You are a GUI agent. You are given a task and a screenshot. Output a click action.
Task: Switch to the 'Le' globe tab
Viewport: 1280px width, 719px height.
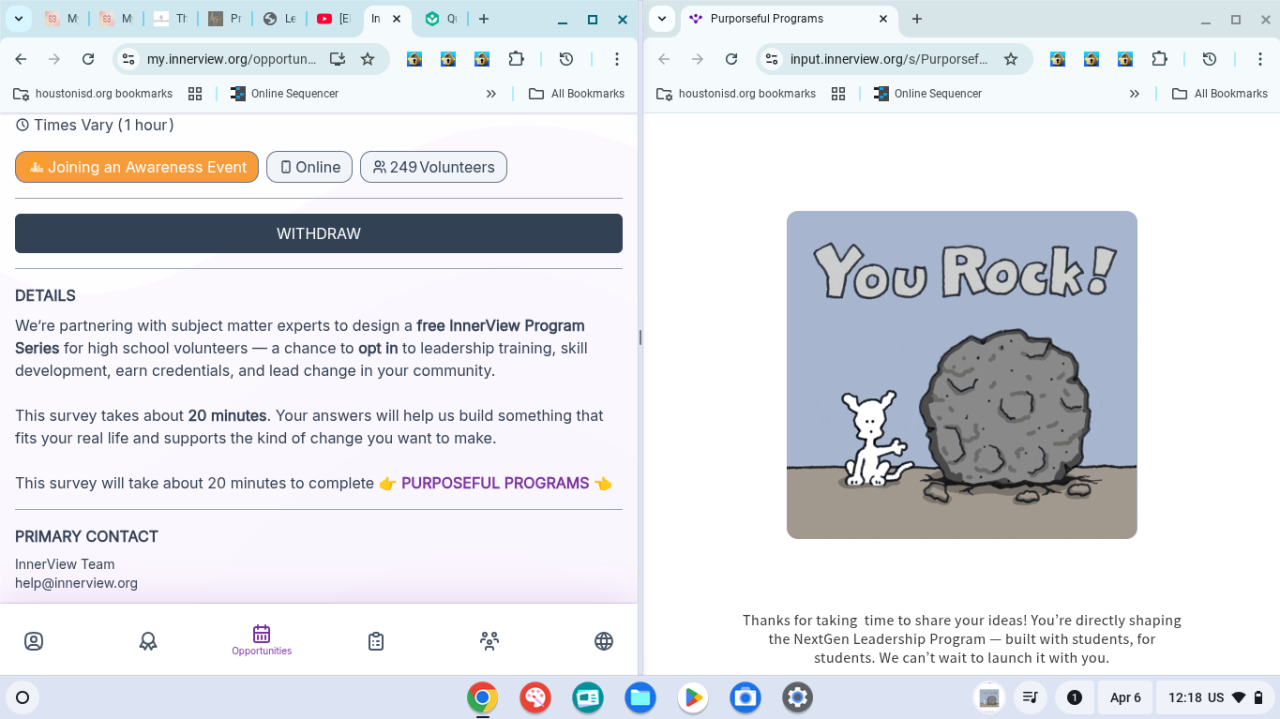(279, 19)
